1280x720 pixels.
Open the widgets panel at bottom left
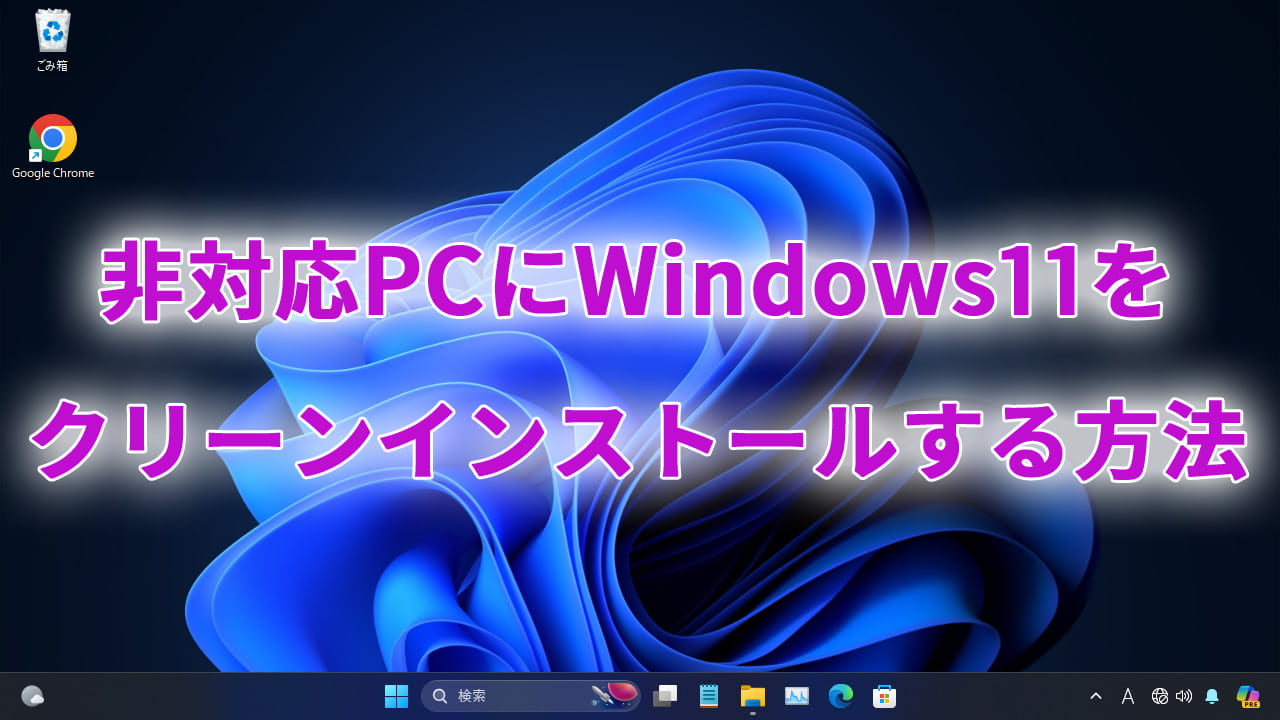34,695
